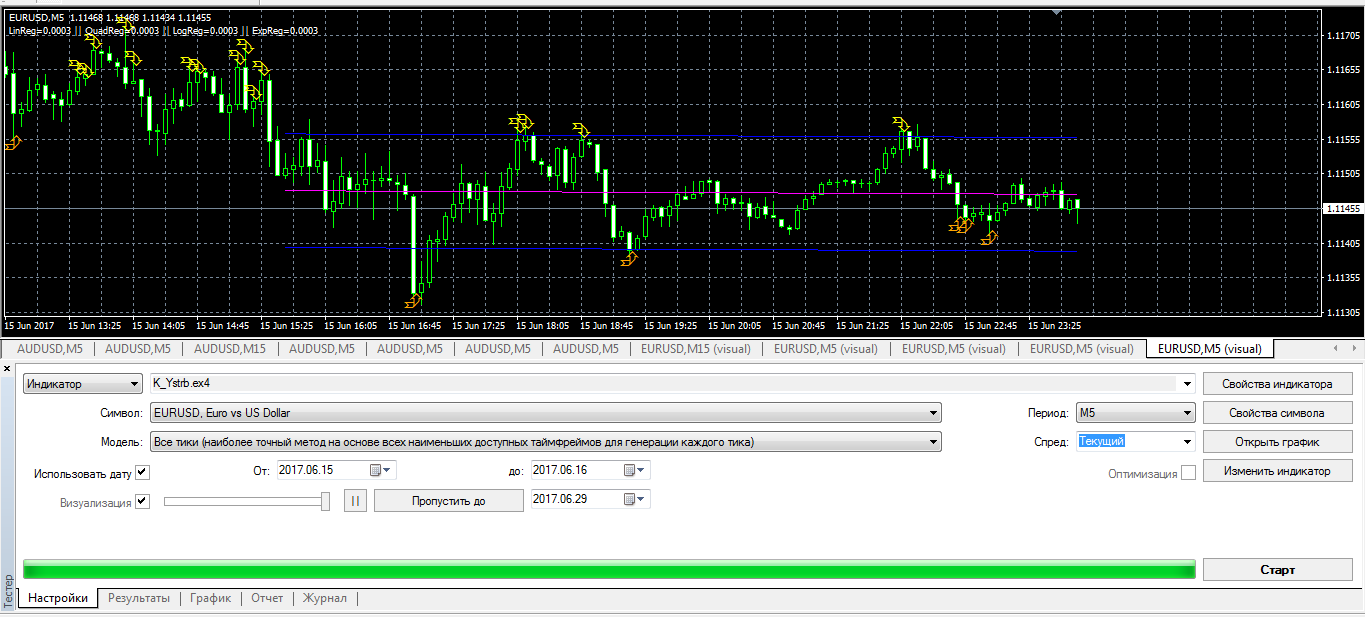Open the 'Журнал' tab
The height and width of the screenshot is (617, 1365).
coord(325,598)
